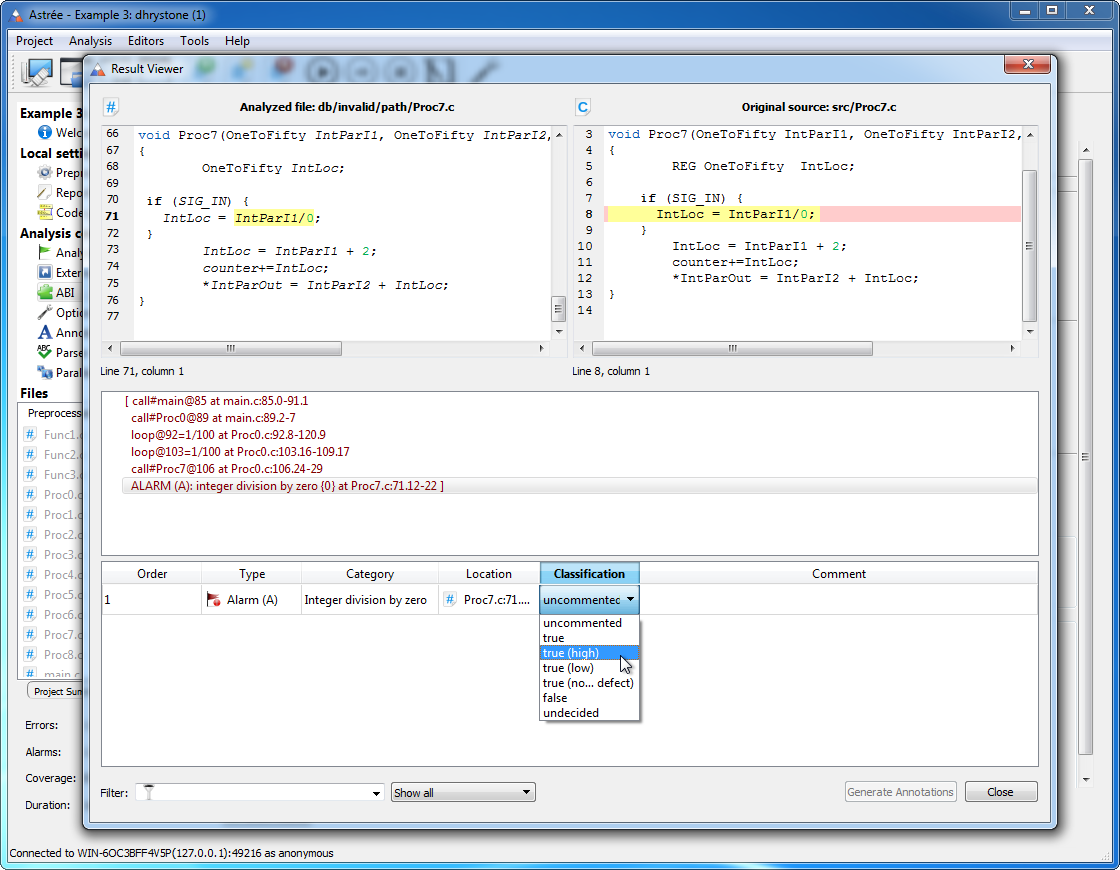1120x870 pixels.
Task: Open the 'Show all' dropdown
Action: point(463,792)
